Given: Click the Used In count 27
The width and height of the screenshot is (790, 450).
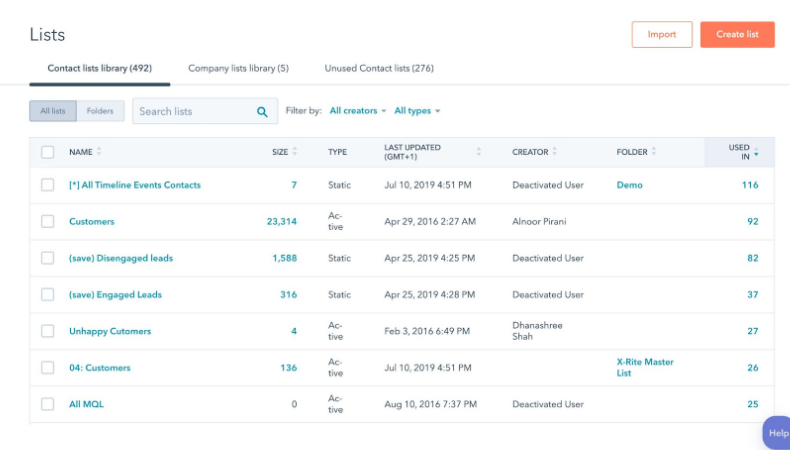Looking at the screenshot, I should point(753,331).
